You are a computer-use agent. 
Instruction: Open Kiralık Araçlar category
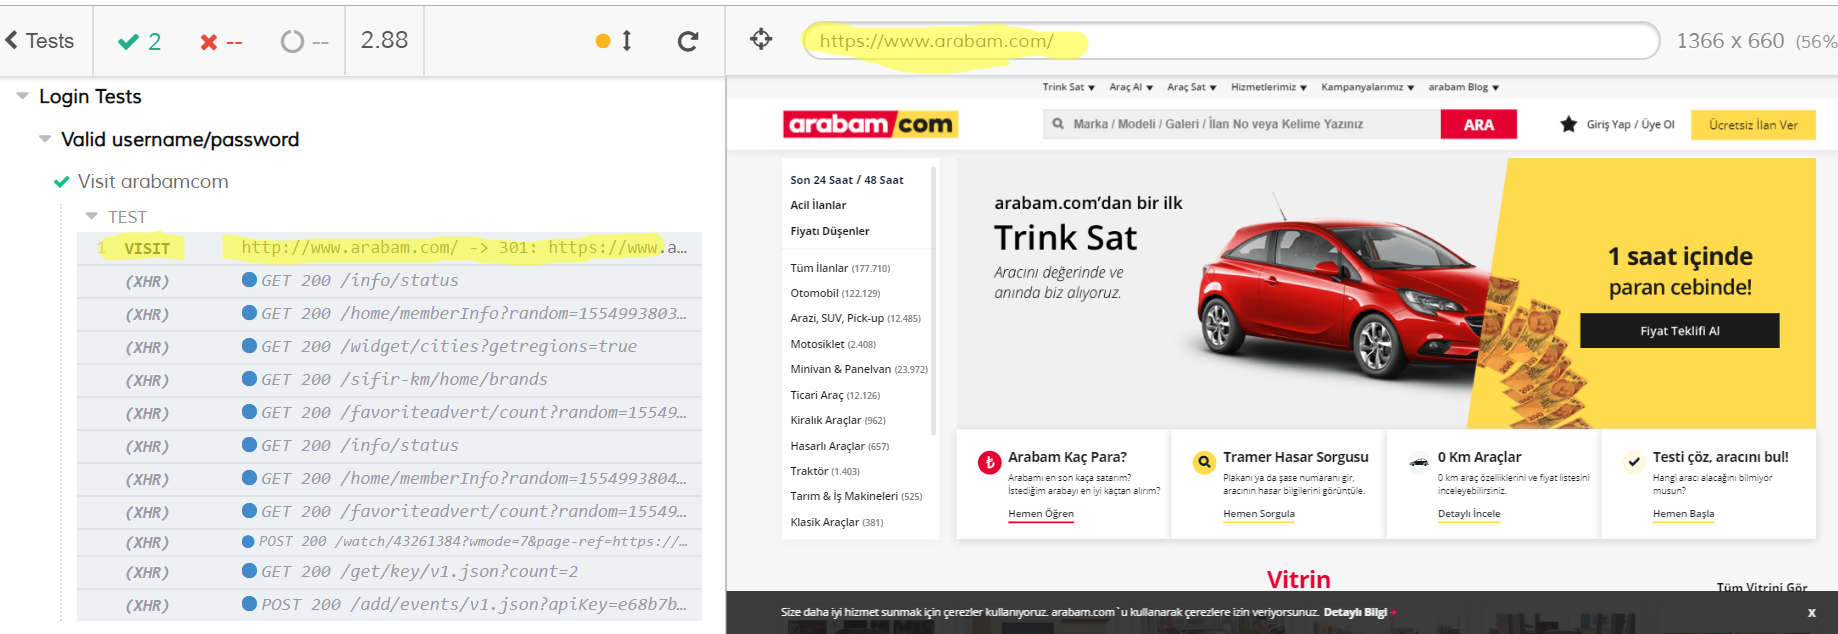[x=838, y=420]
